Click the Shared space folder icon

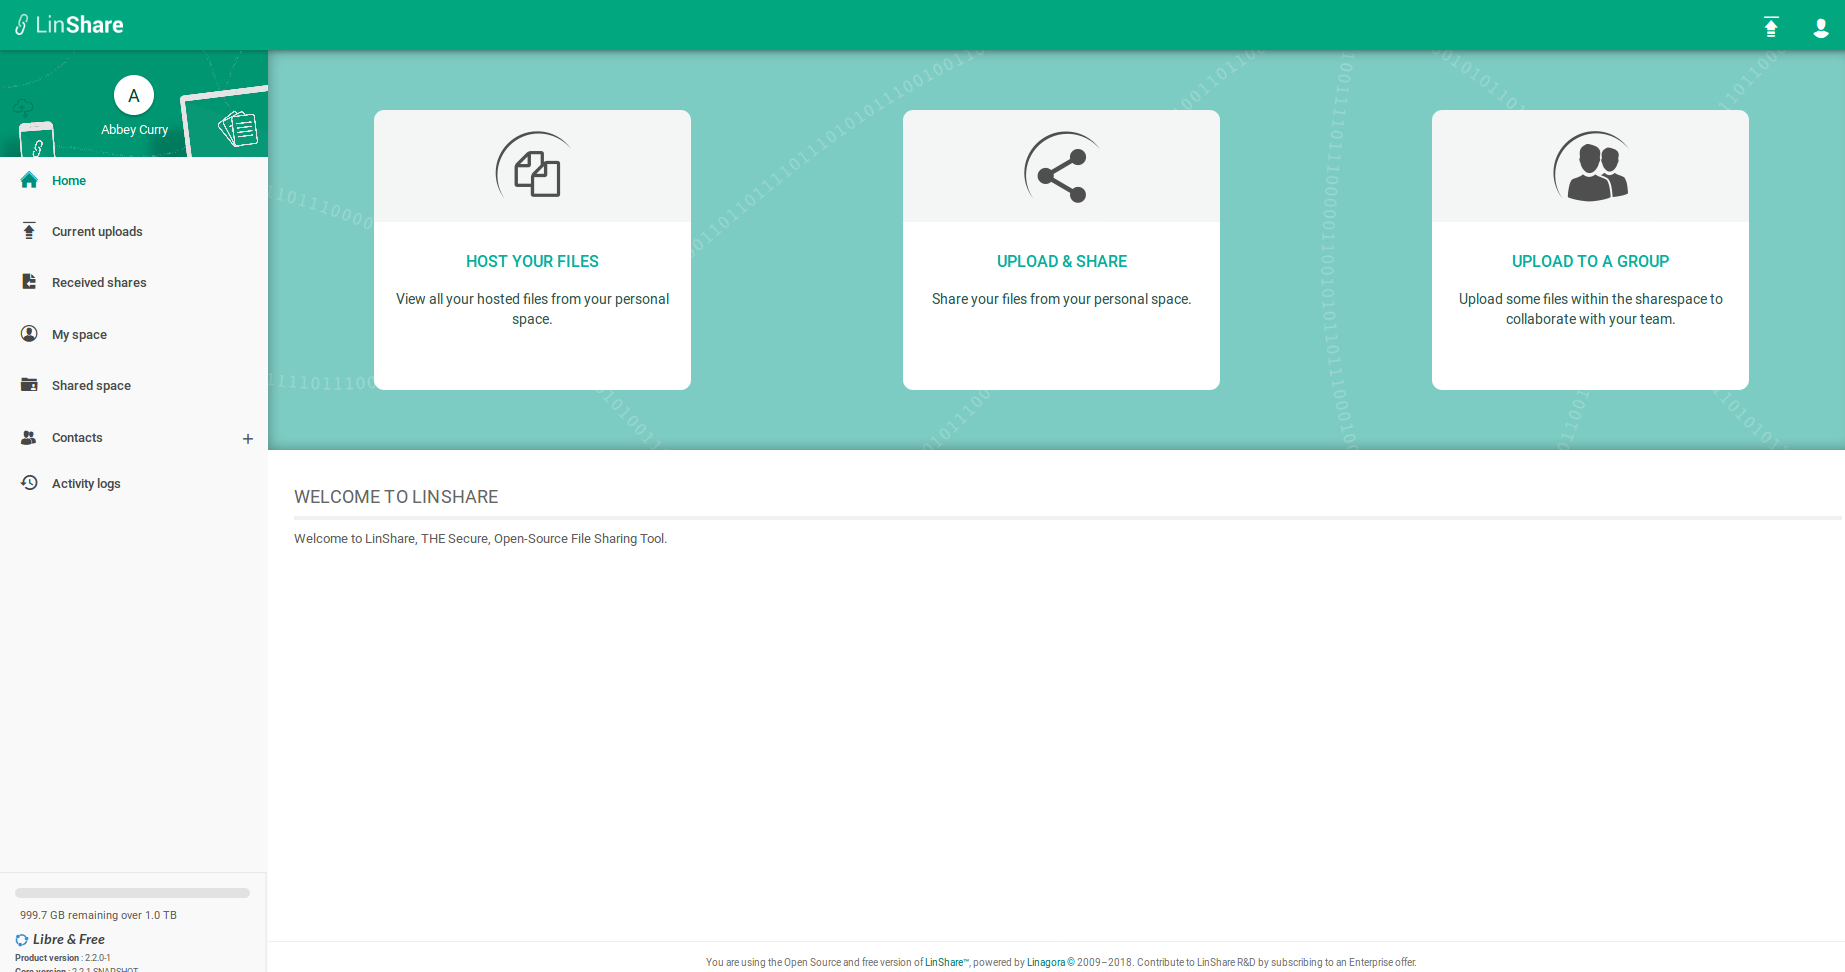[29, 385]
